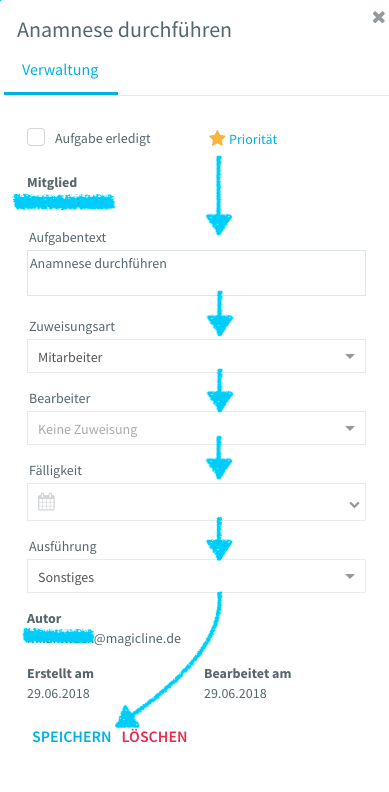
Task: Toggle the Priorität label
Action: coord(253,139)
